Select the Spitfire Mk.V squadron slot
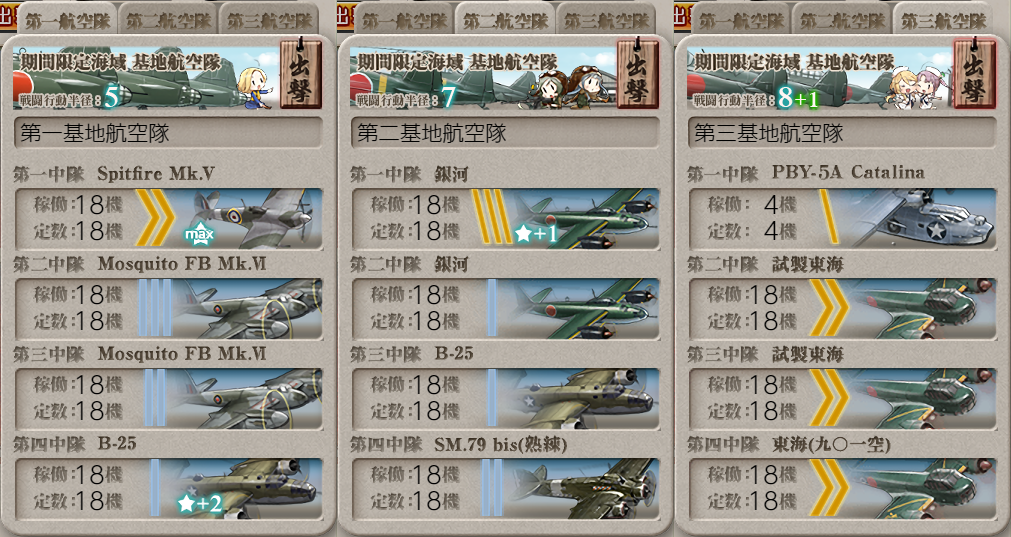The height and width of the screenshot is (537, 1011). coord(168,218)
